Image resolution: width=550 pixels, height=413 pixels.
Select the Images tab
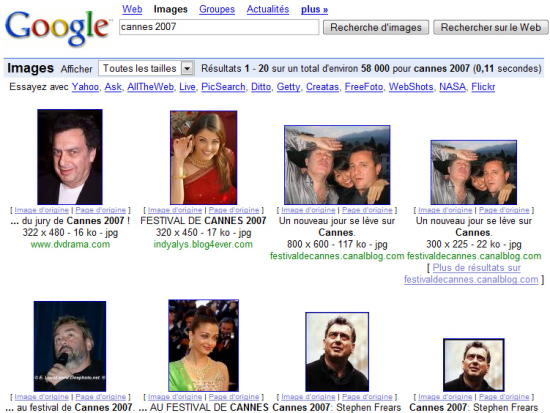170,9
